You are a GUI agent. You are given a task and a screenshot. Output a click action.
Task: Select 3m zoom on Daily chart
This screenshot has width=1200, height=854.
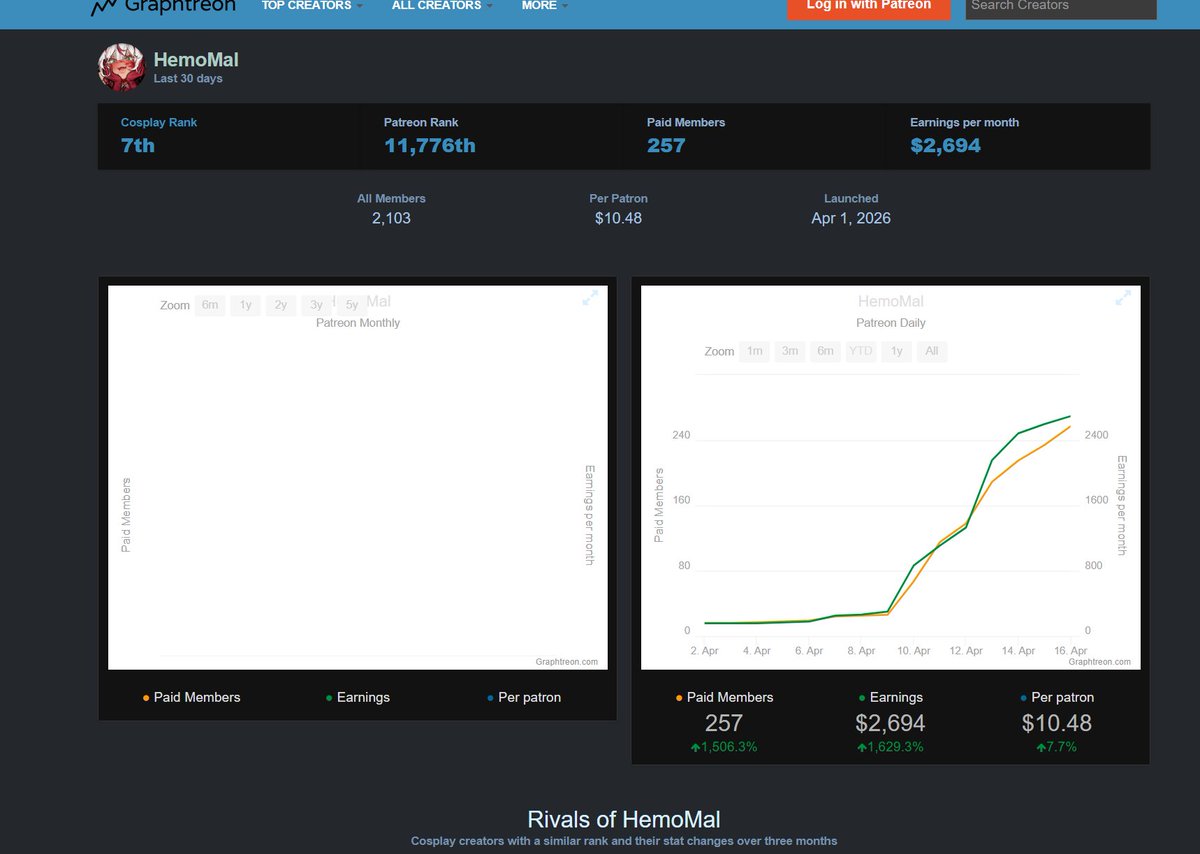point(790,351)
